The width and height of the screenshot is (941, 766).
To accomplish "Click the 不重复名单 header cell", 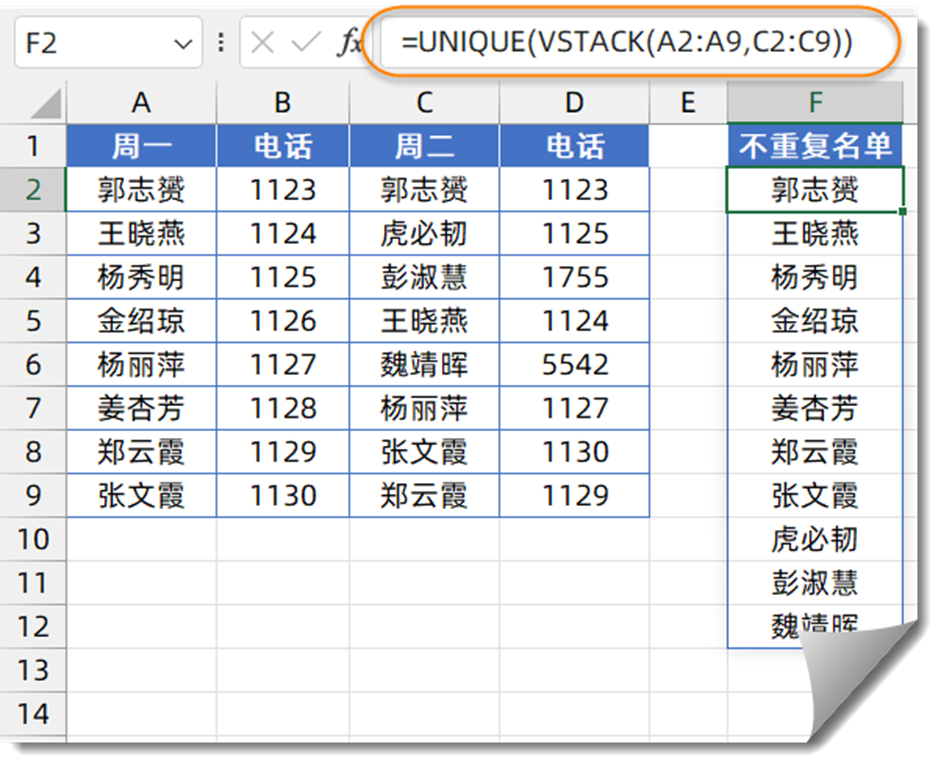I will click(815, 147).
